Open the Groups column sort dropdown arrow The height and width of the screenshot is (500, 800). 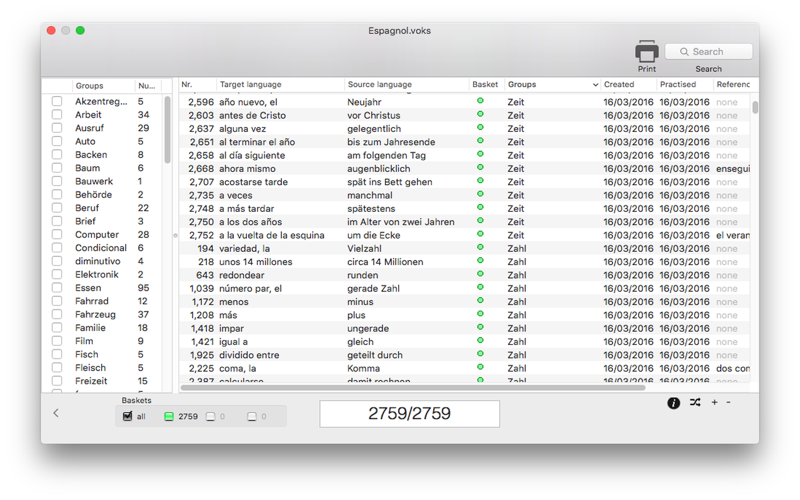pos(595,85)
